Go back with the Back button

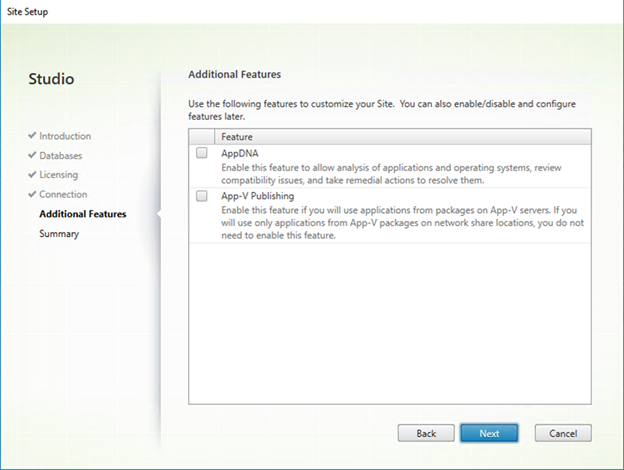click(x=426, y=433)
